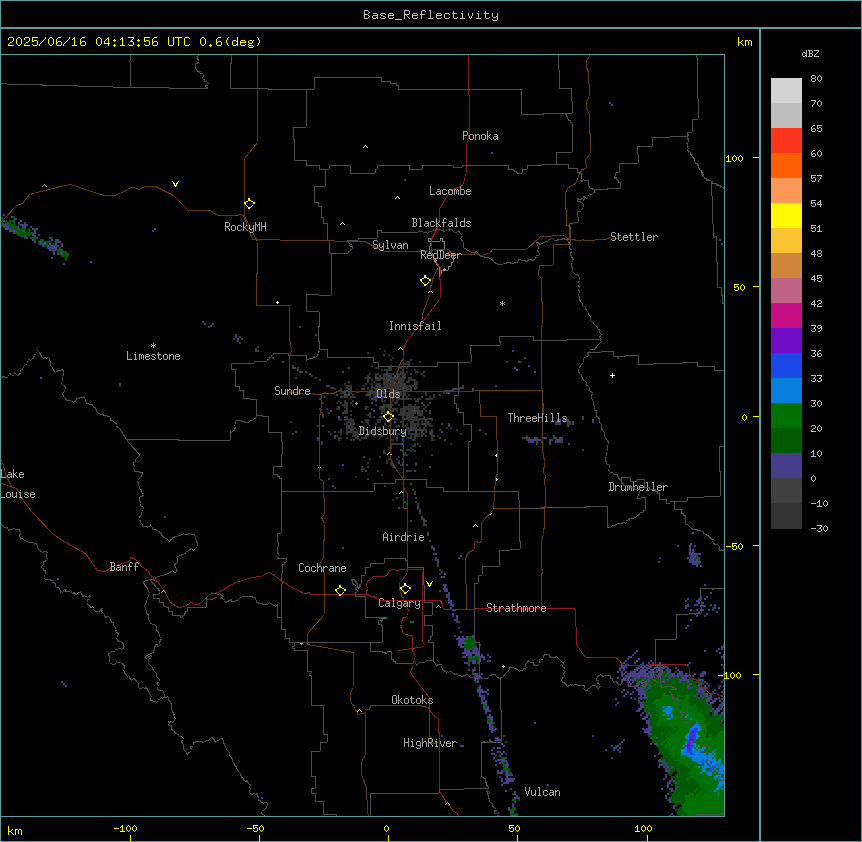Click the Airdrie city label
The width and height of the screenshot is (862, 842).
pos(404,537)
